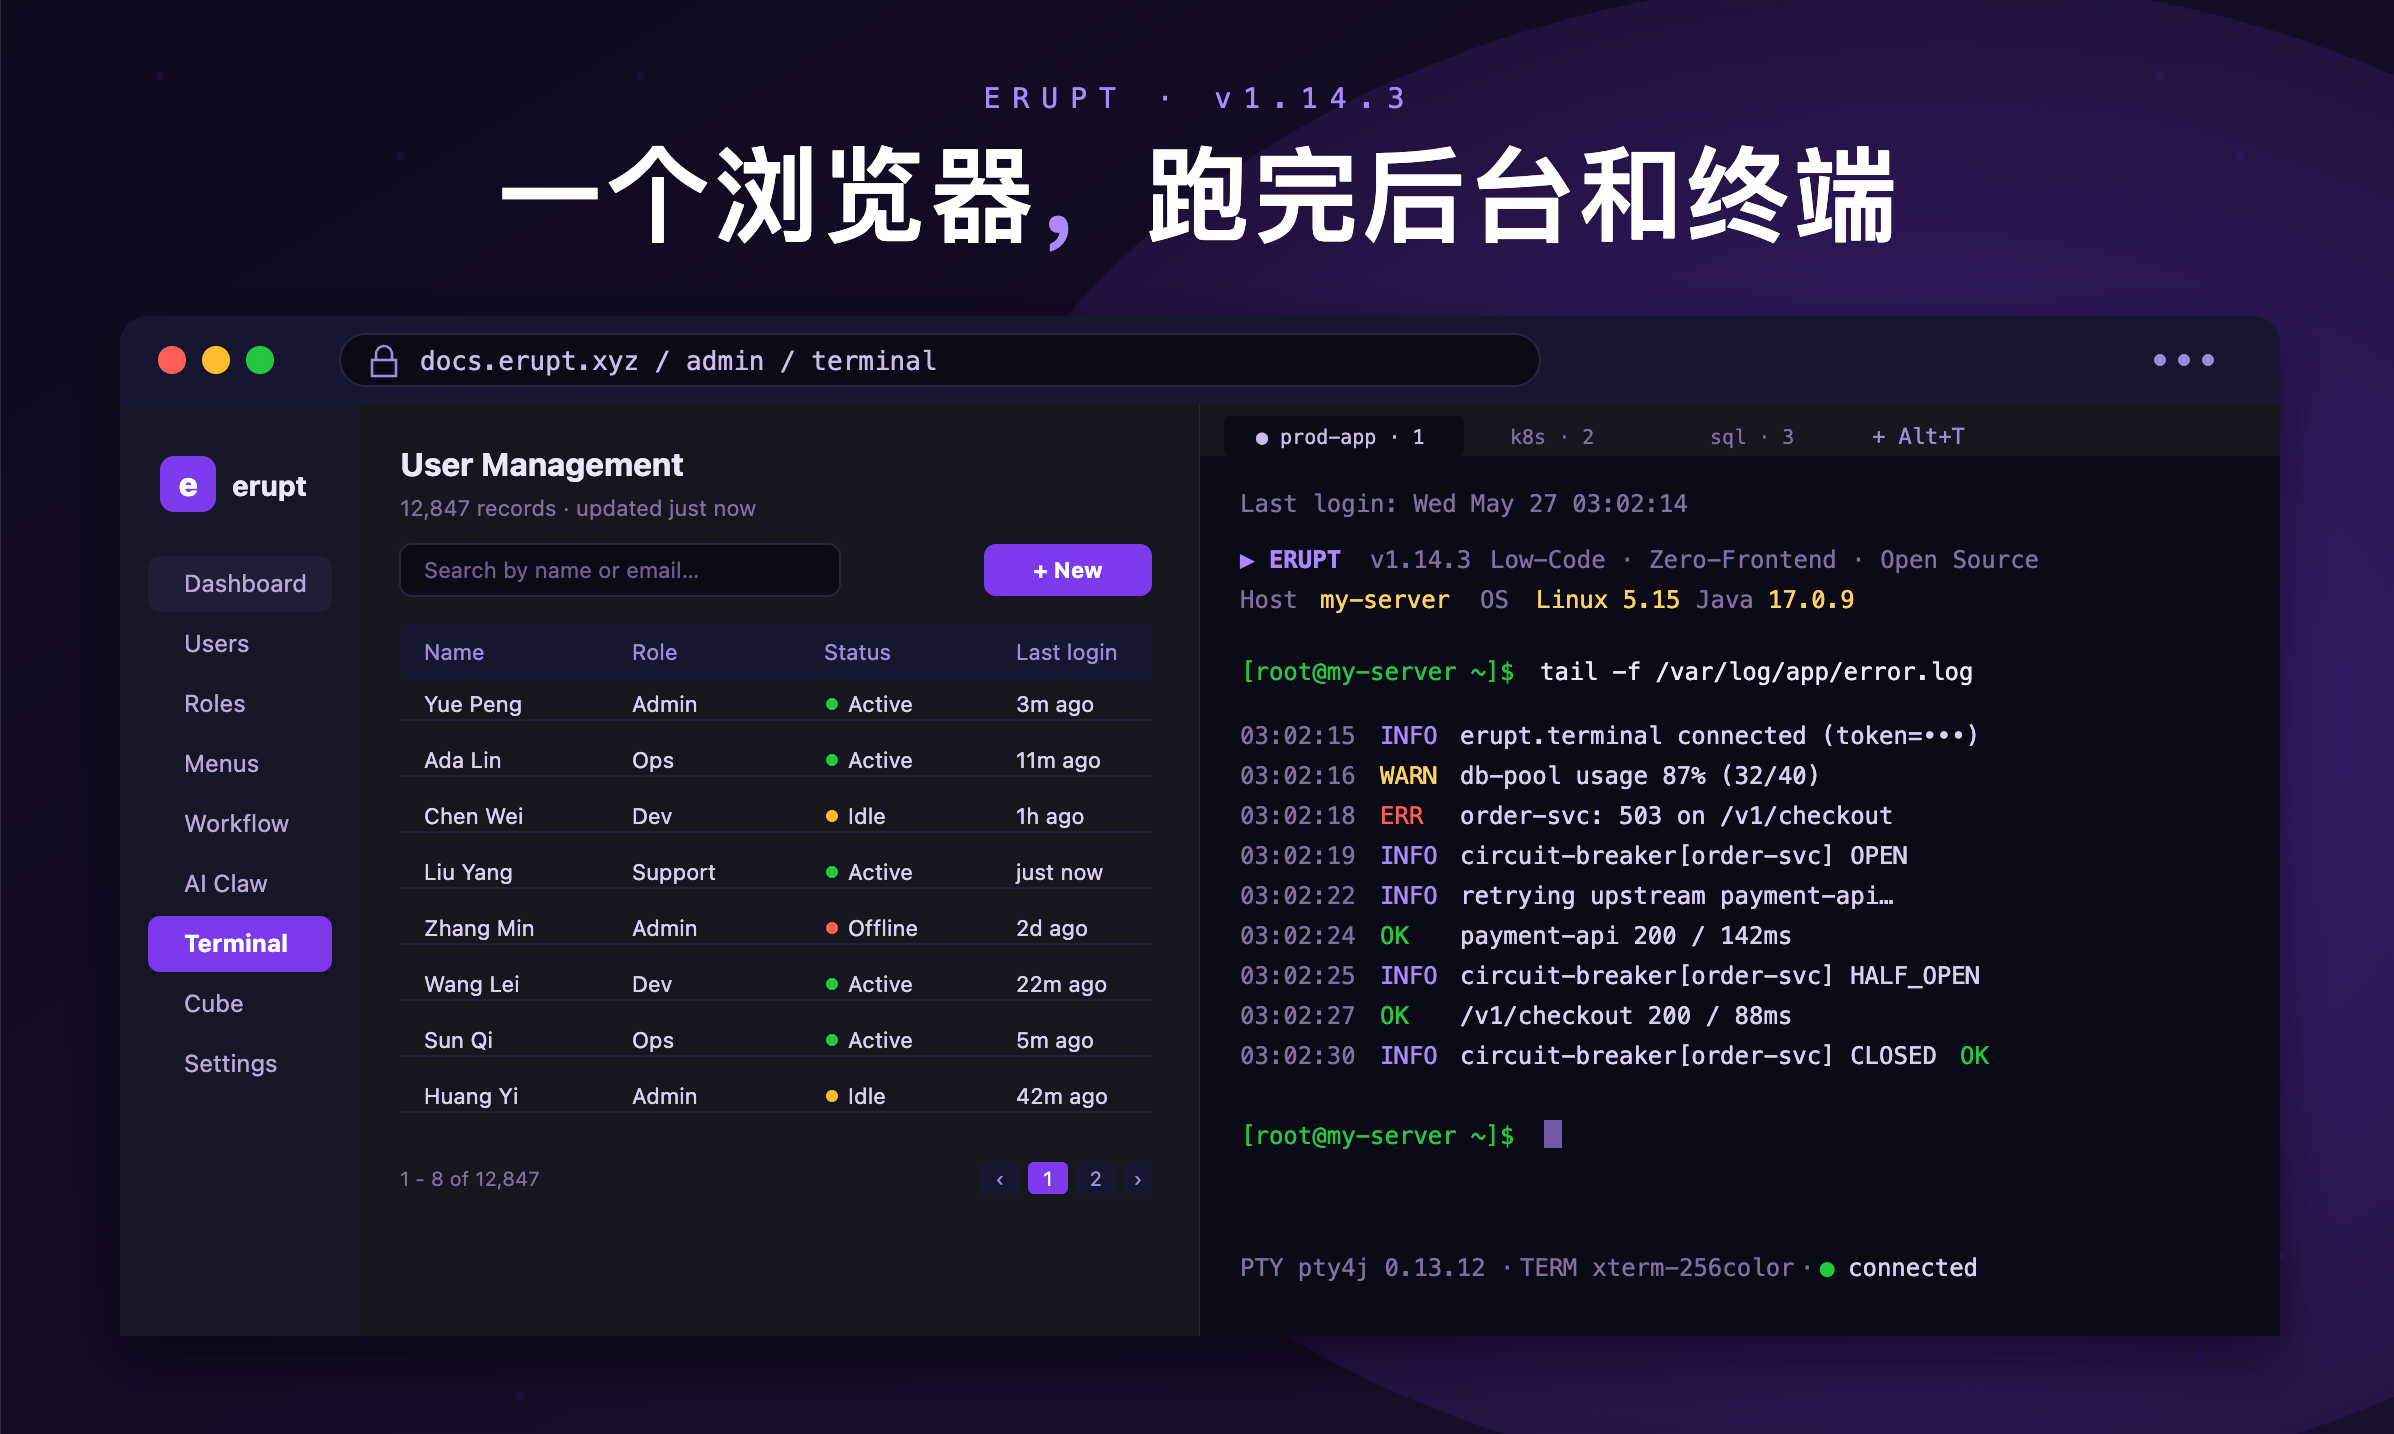Click the tail -f error.log command
Viewport: 2394px width, 1434px height.
[x=1756, y=671]
